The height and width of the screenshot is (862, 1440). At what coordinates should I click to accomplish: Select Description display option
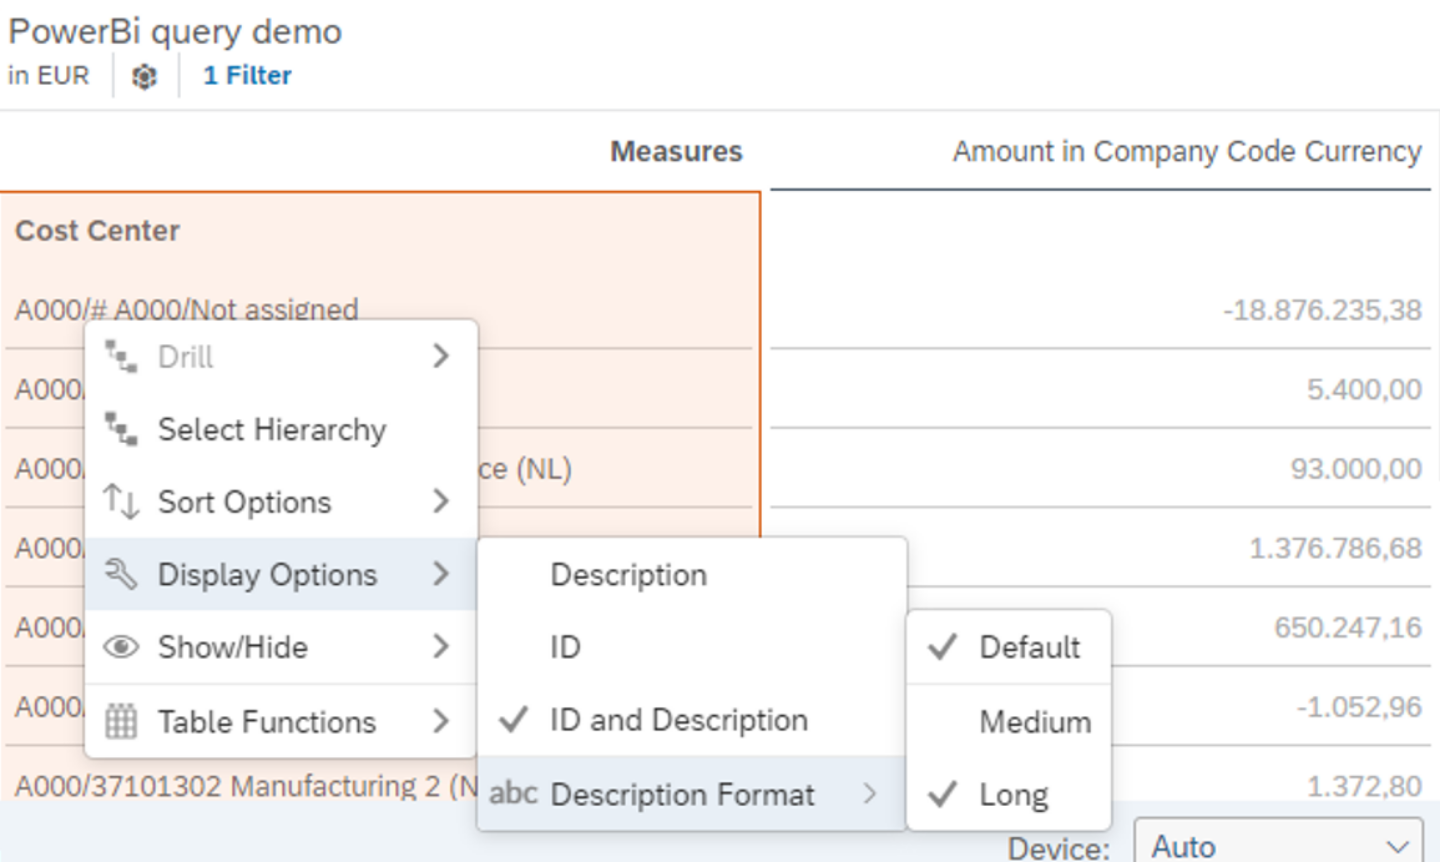click(692, 575)
